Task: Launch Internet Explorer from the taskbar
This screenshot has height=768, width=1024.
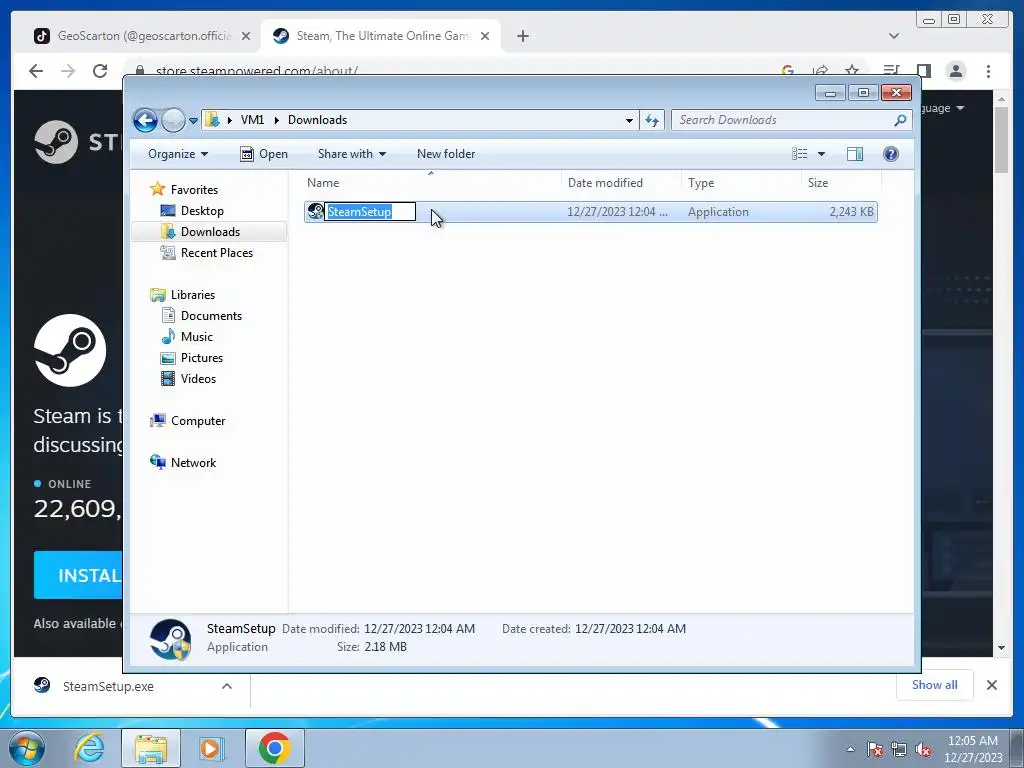Action: tap(89, 748)
